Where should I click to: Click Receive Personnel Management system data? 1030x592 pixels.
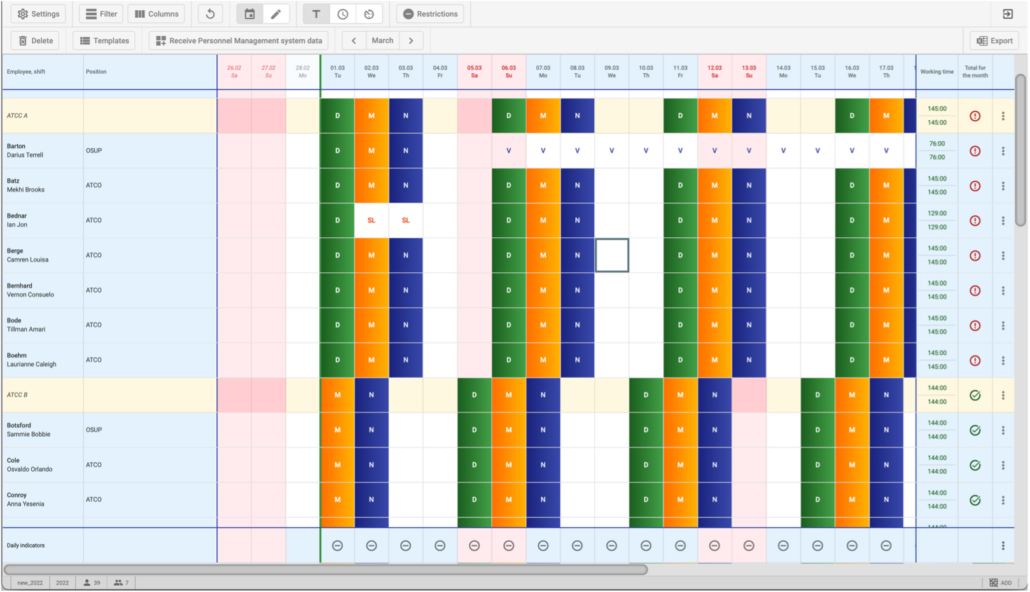tap(240, 41)
